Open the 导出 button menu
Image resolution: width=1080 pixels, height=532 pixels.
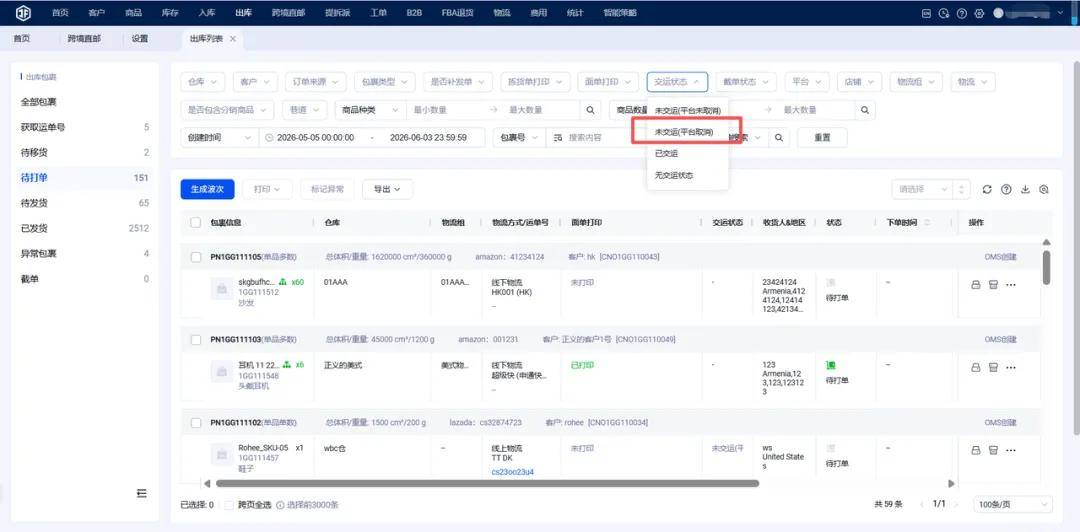click(x=387, y=190)
